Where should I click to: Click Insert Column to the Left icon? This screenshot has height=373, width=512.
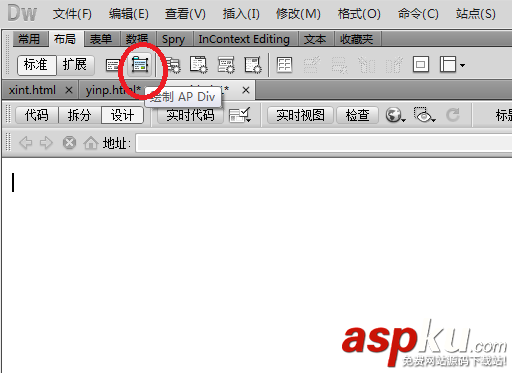(367, 65)
